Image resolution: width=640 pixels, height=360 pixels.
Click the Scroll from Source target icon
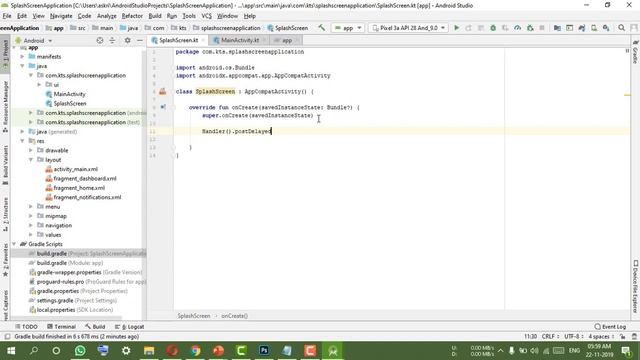100,40
